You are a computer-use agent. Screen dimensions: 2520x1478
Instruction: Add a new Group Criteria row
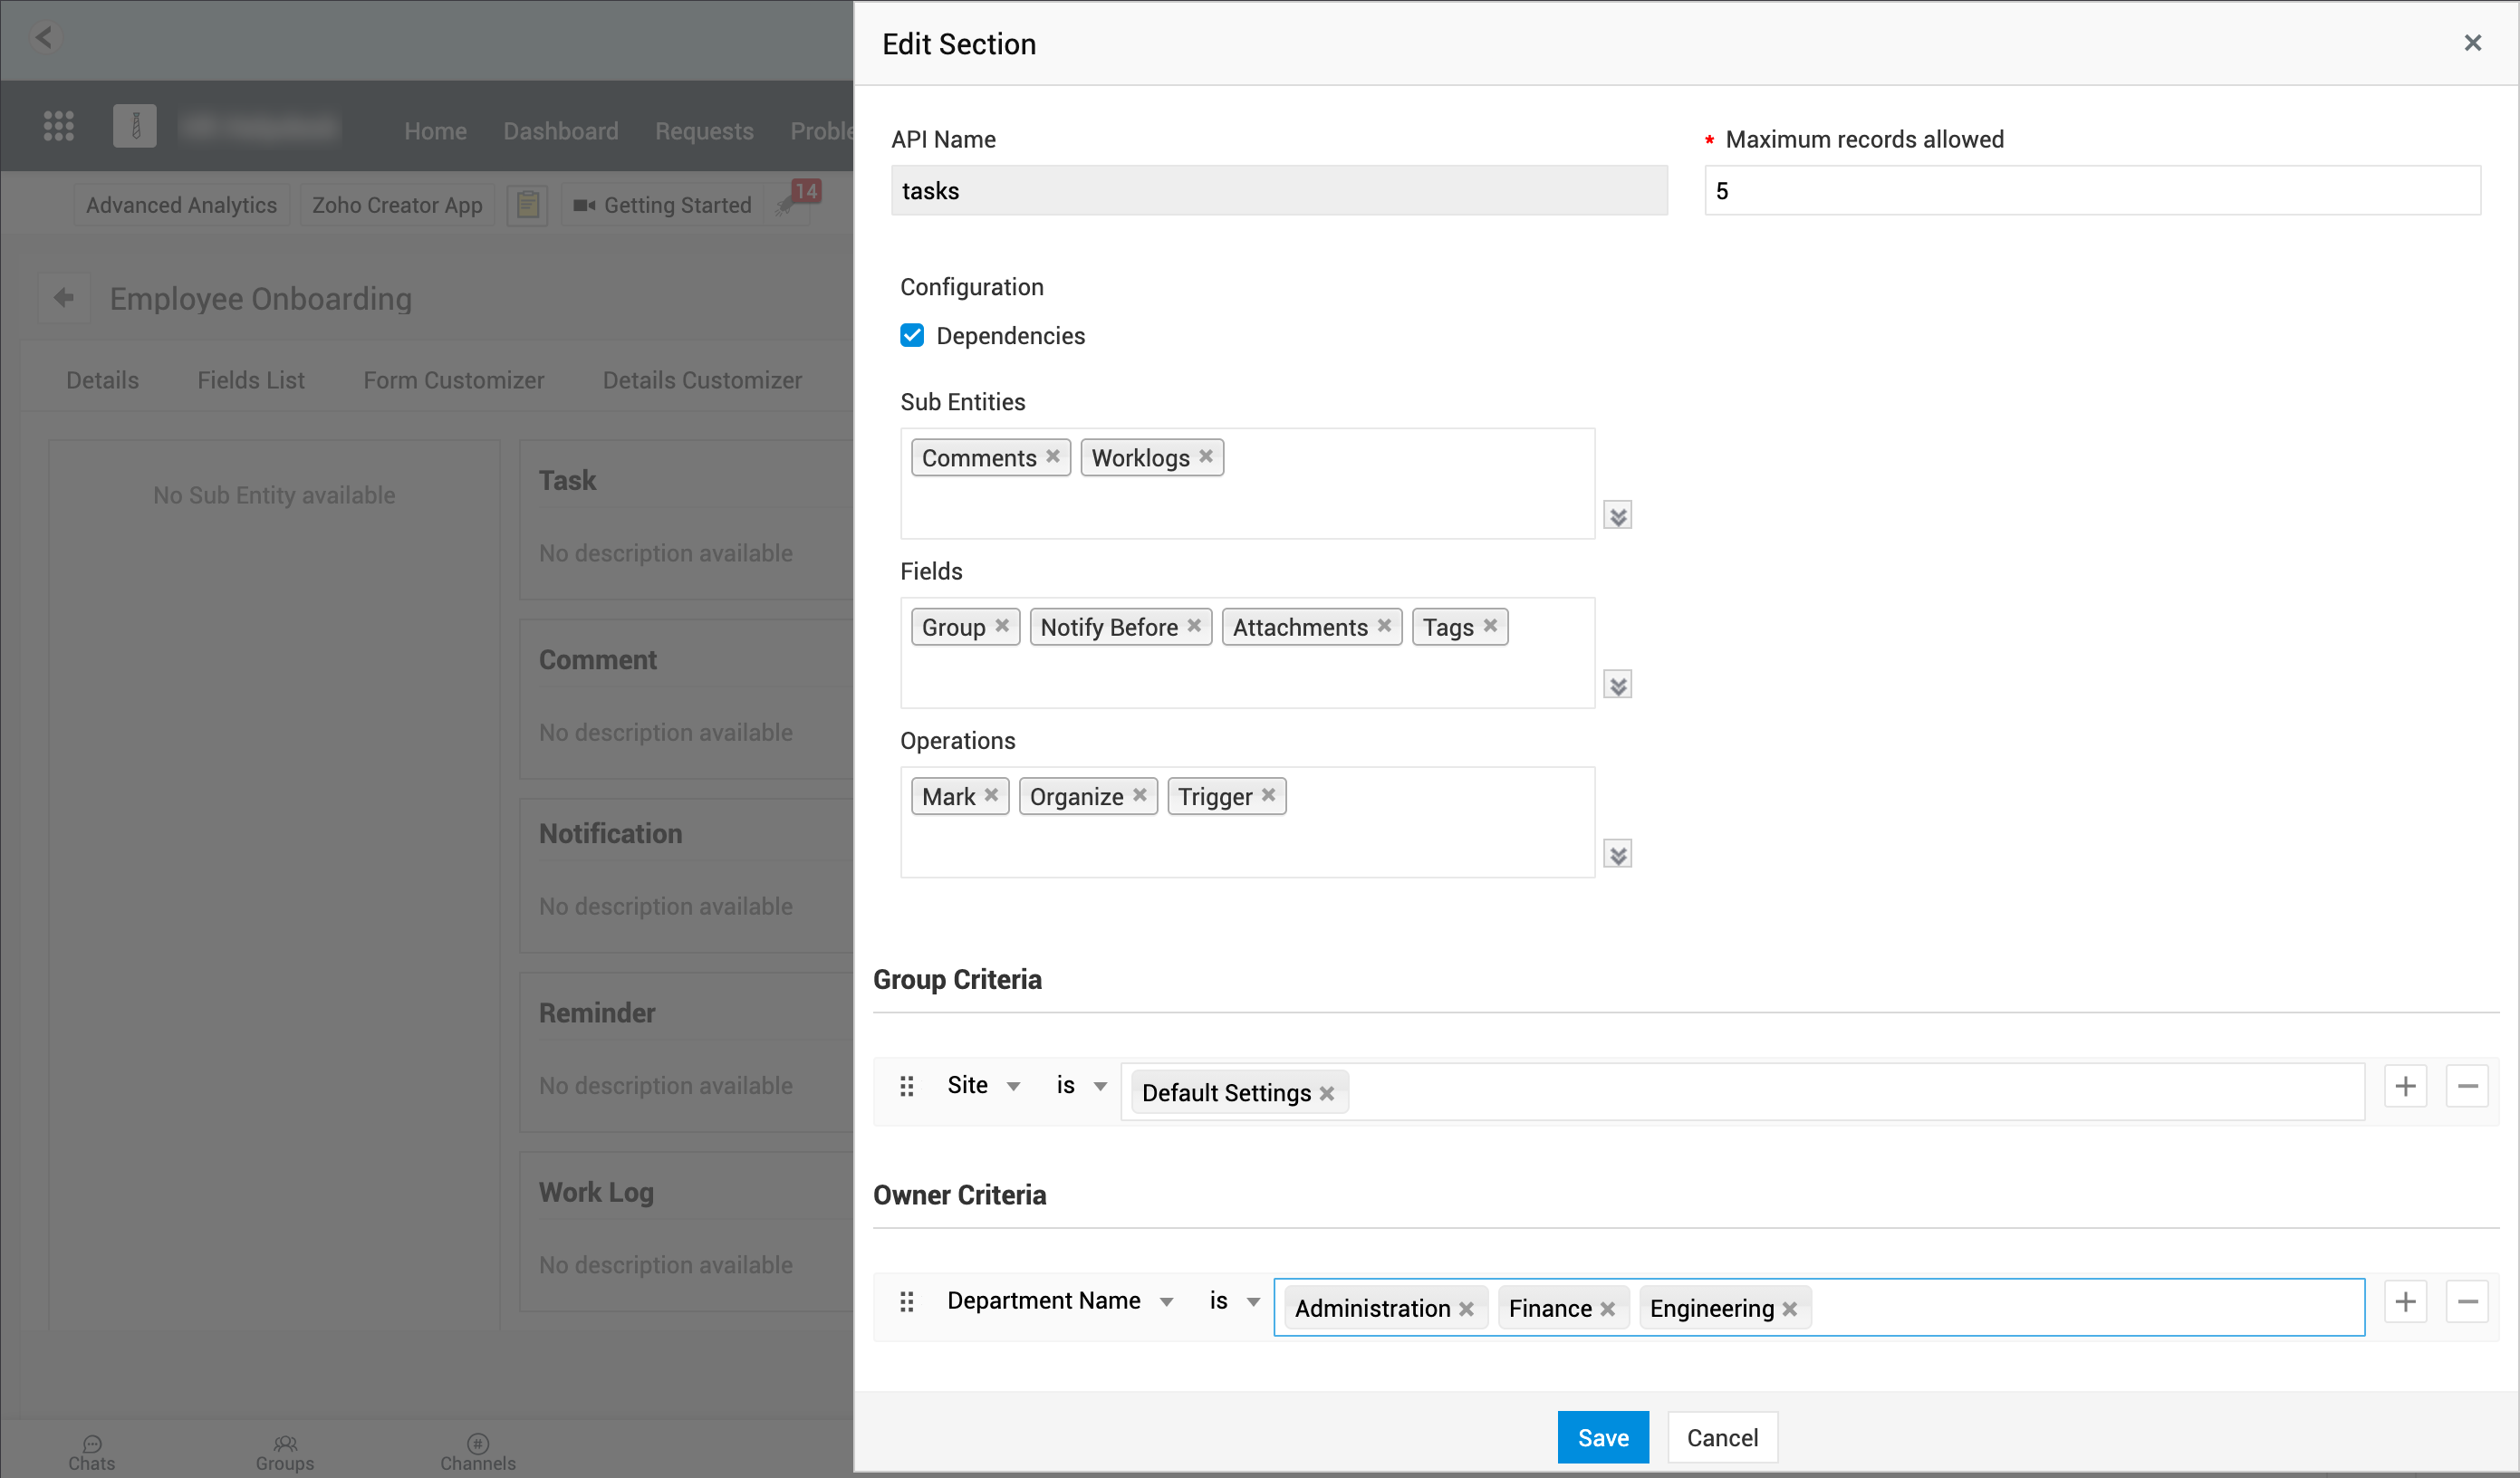point(2405,1086)
